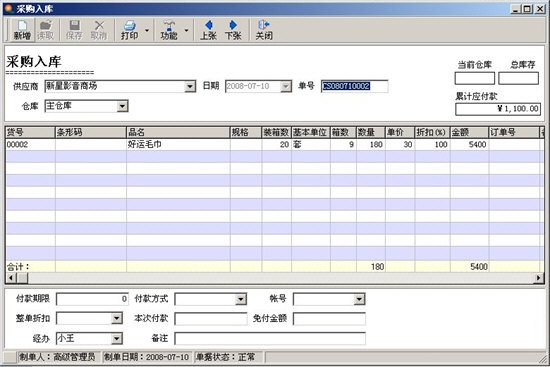Viewport: 550px width, 367px height.
Task: Click the 关闭 (Close) toolbar icon
Action: [x=264, y=30]
